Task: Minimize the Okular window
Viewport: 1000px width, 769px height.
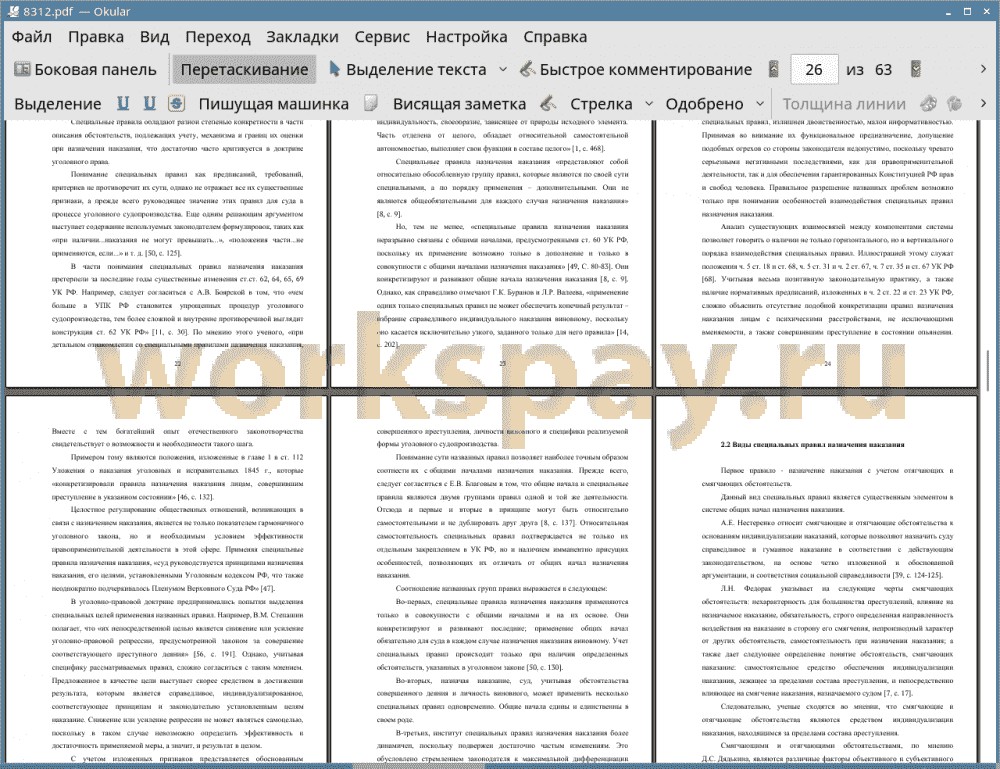Action: click(948, 11)
